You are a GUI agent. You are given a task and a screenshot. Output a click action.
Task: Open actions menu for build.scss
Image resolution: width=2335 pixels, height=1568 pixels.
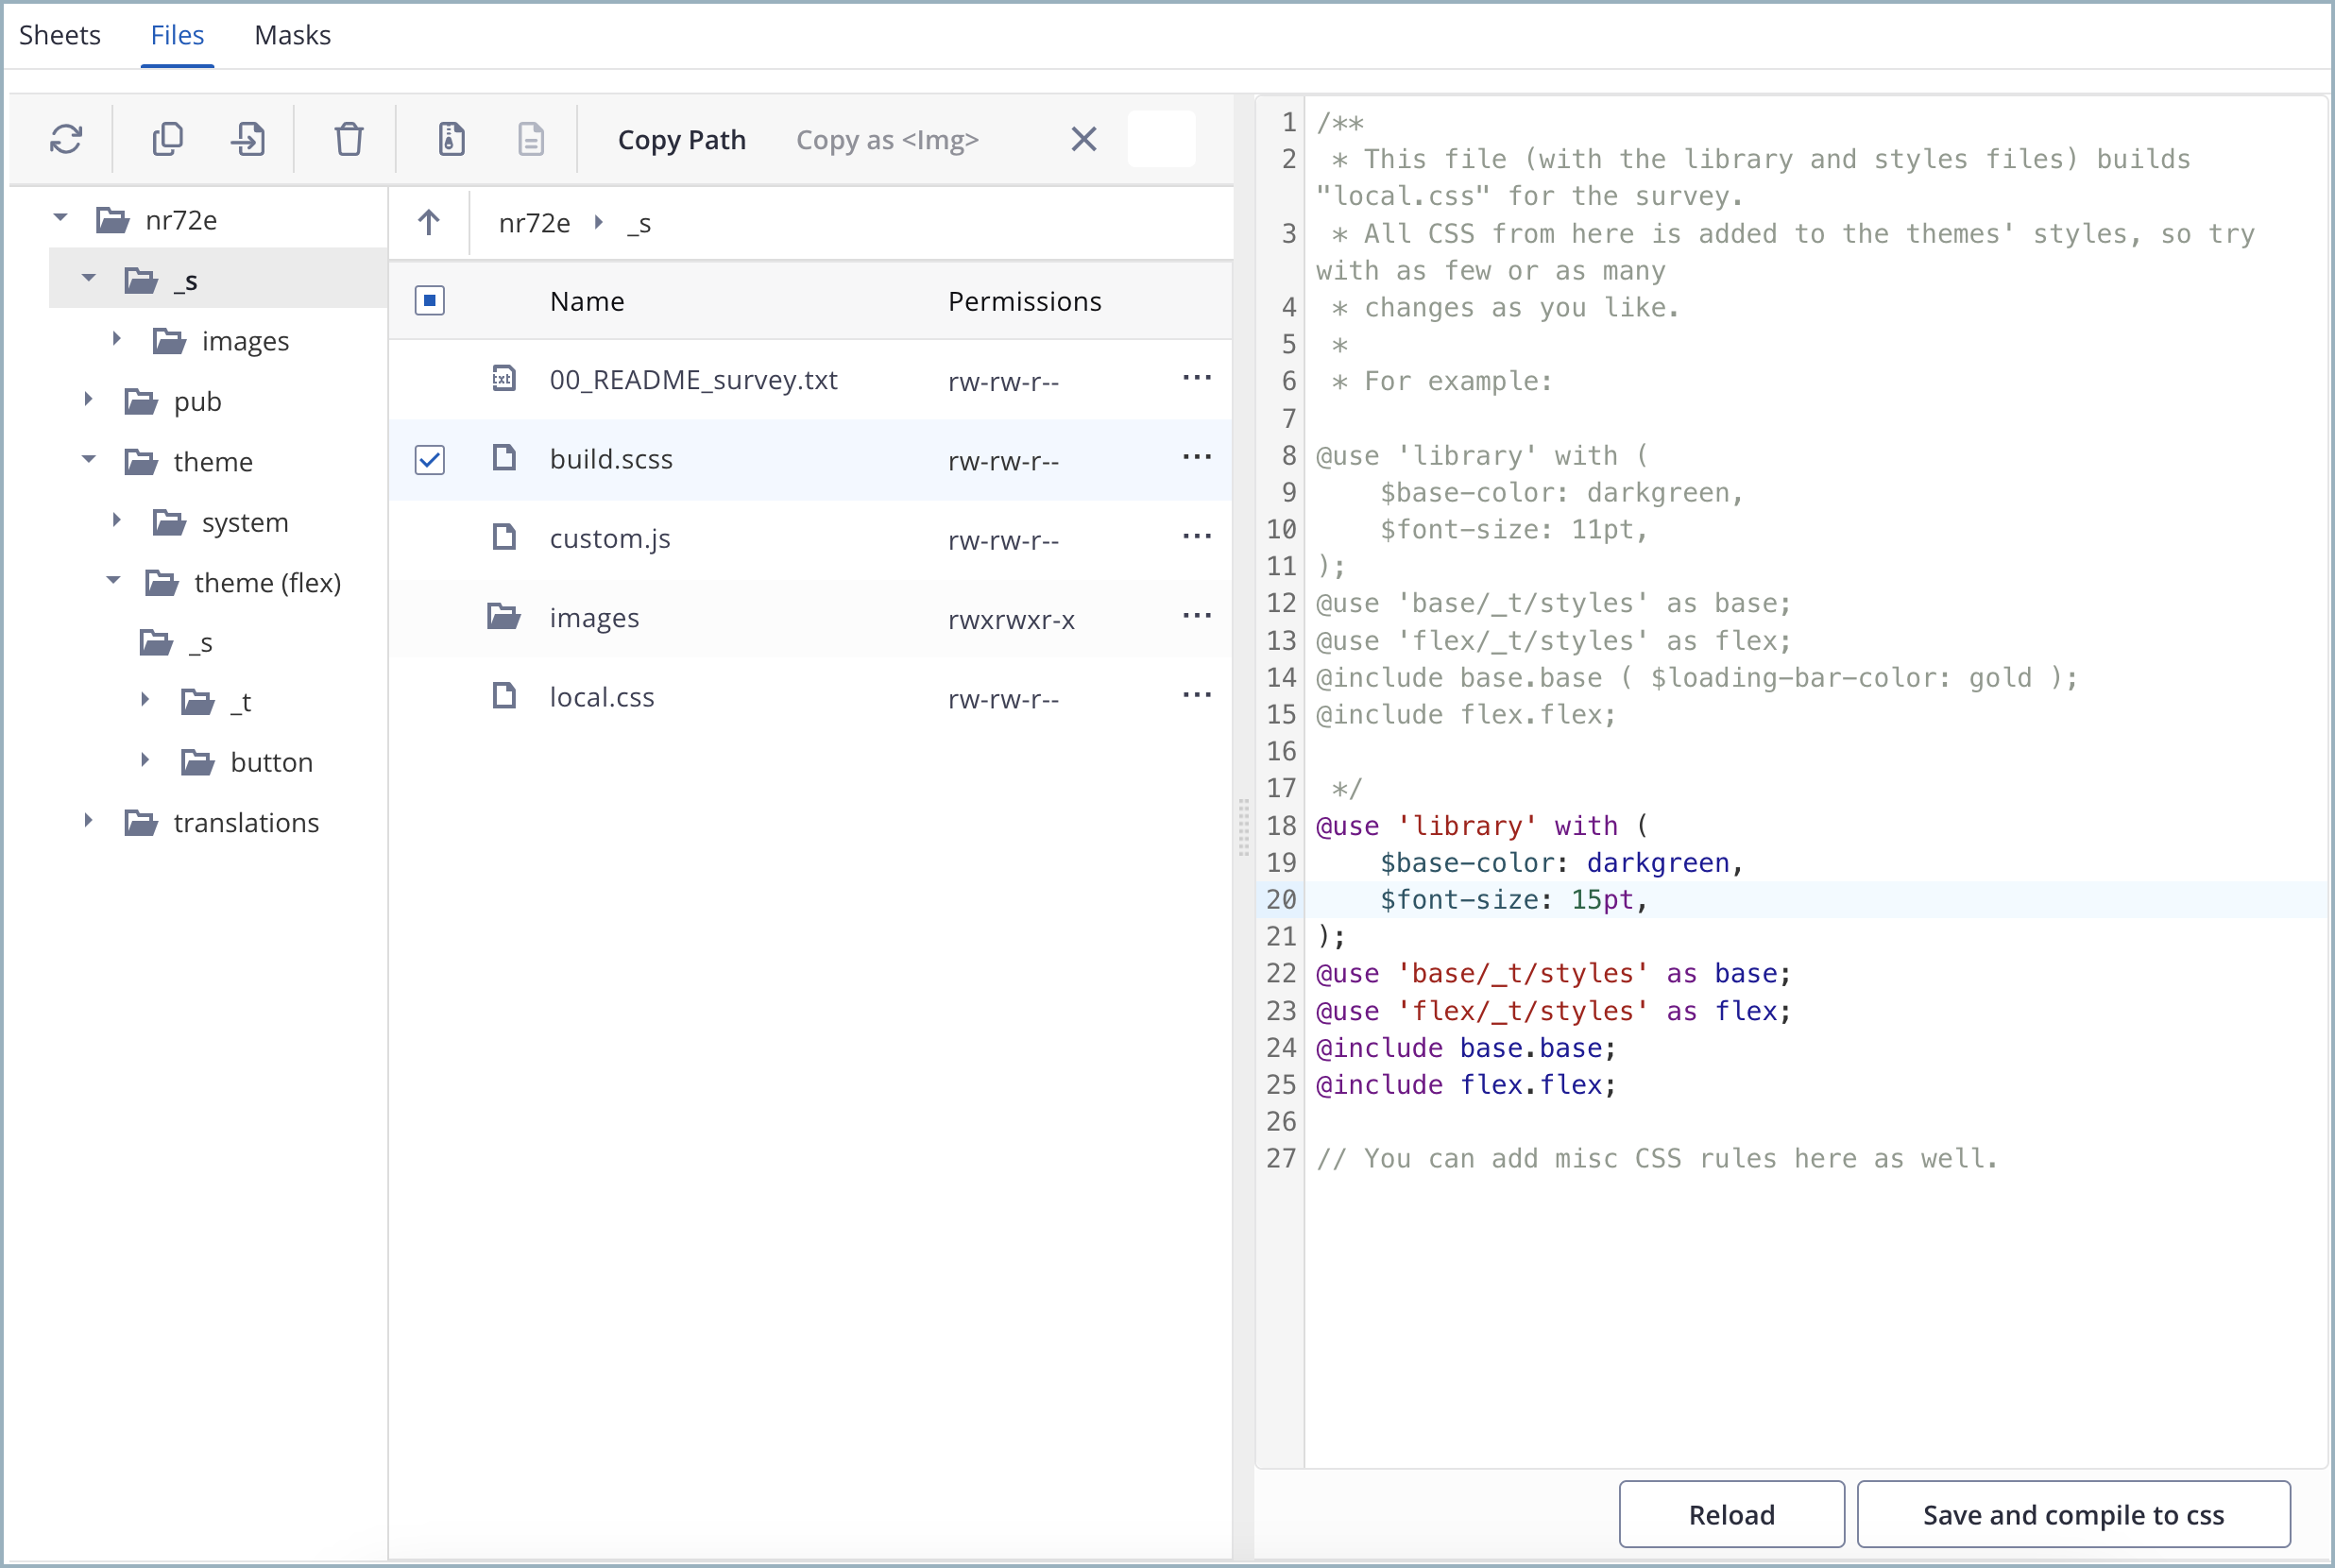pyautogui.click(x=1197, y=457)
